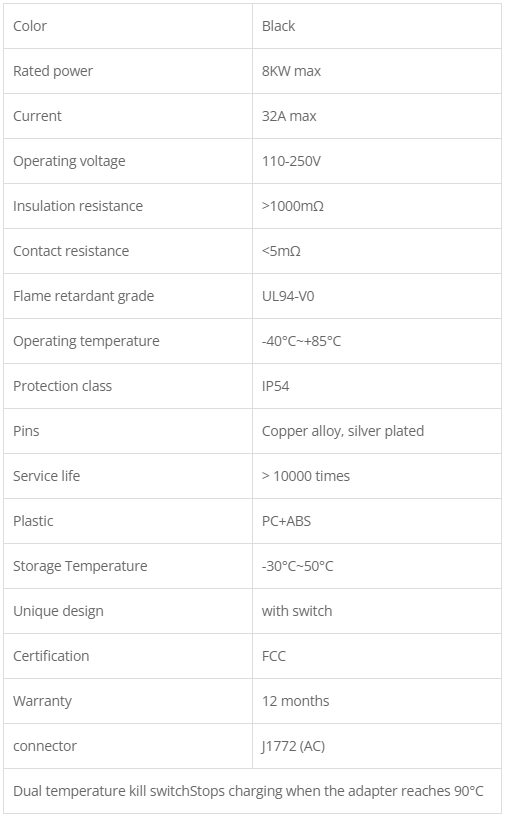Click the UL94-V0 flame retardant value
Image resolution: width=506 pixels, height=818 pixels.
pyautogui.click(x=288, y=296)
